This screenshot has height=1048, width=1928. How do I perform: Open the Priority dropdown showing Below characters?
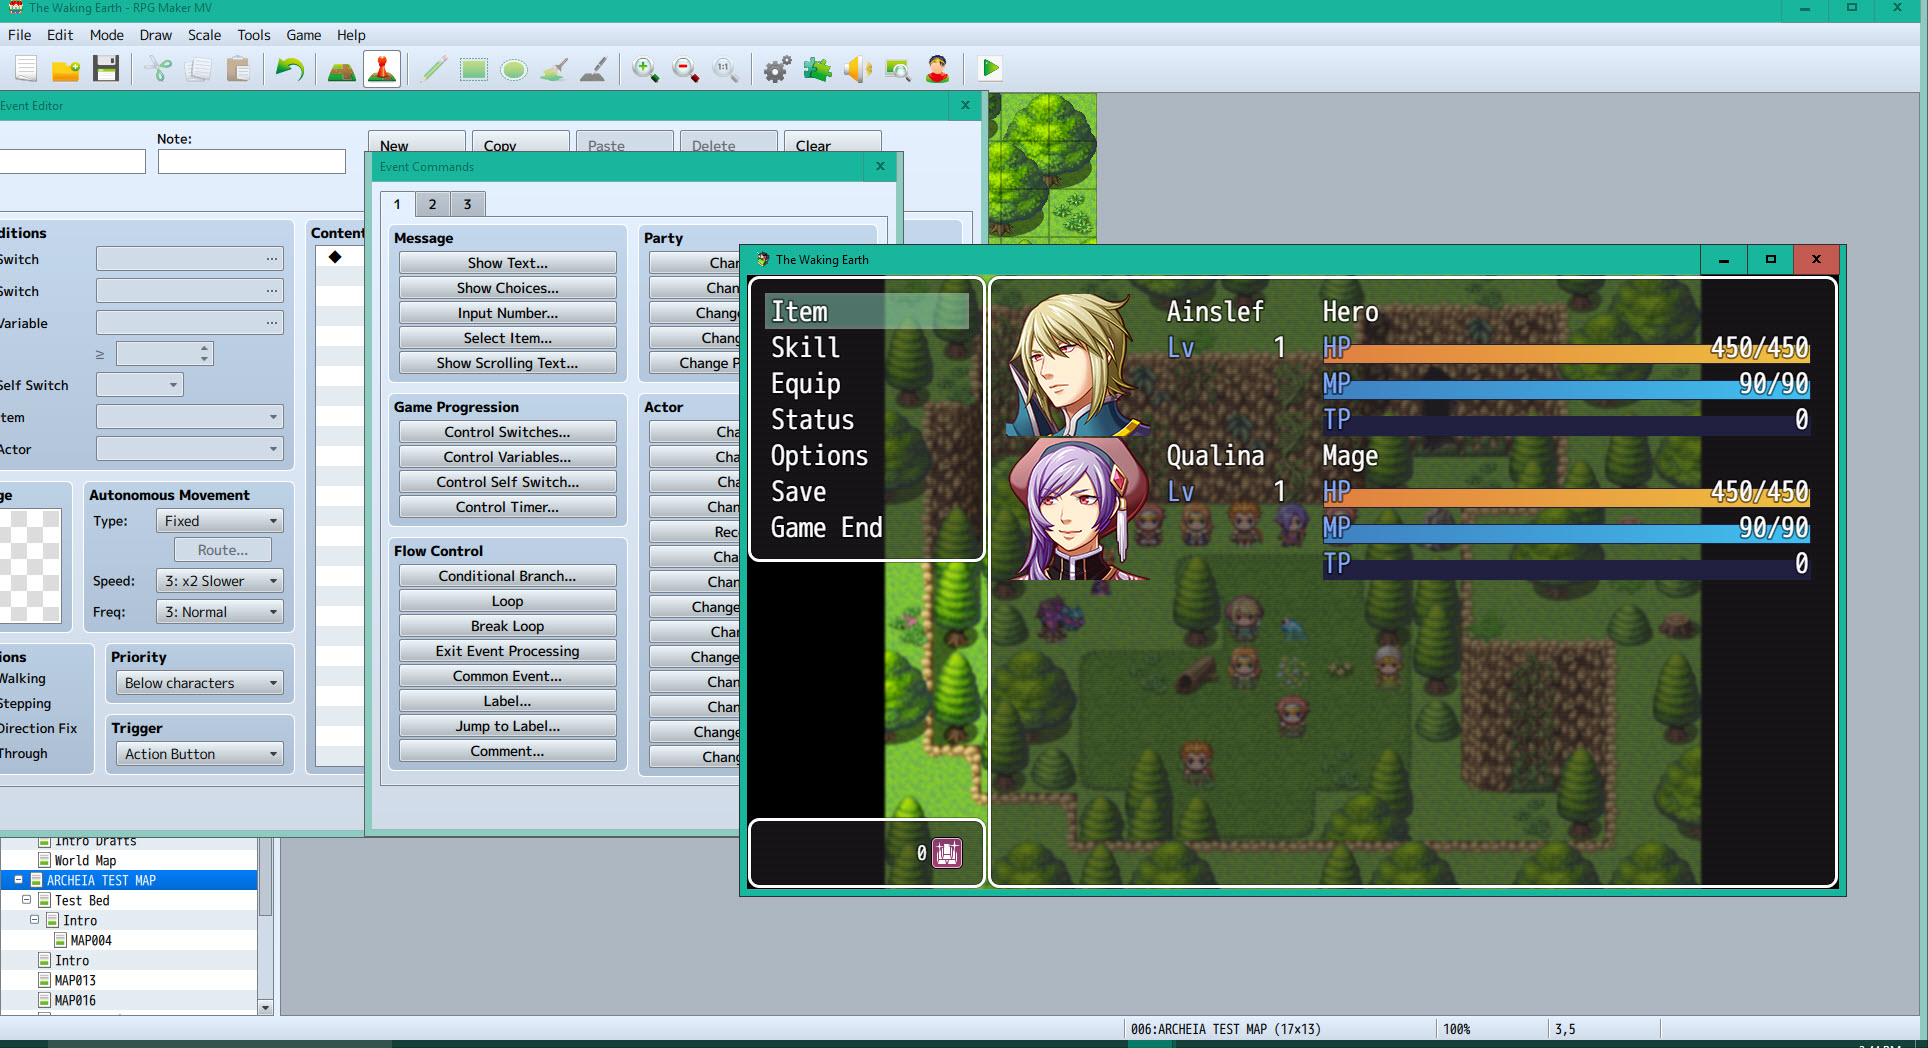tap(200, 683)
